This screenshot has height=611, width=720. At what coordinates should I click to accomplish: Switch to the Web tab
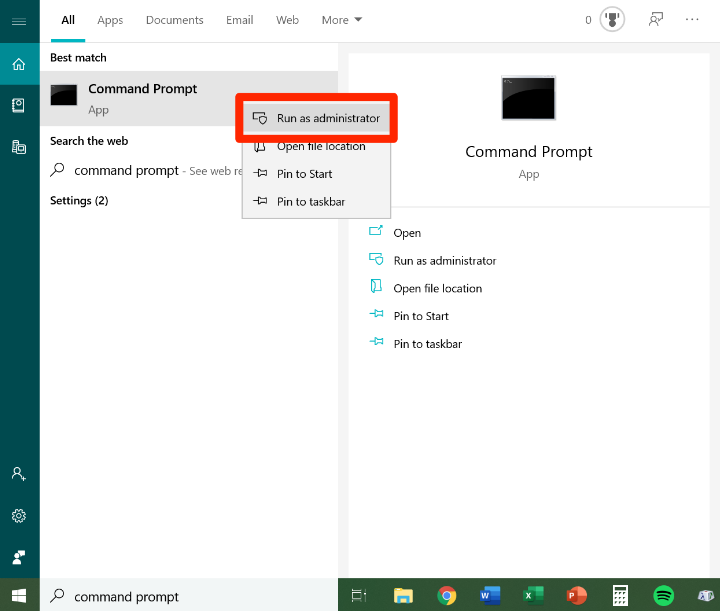(x=287, y=20)
